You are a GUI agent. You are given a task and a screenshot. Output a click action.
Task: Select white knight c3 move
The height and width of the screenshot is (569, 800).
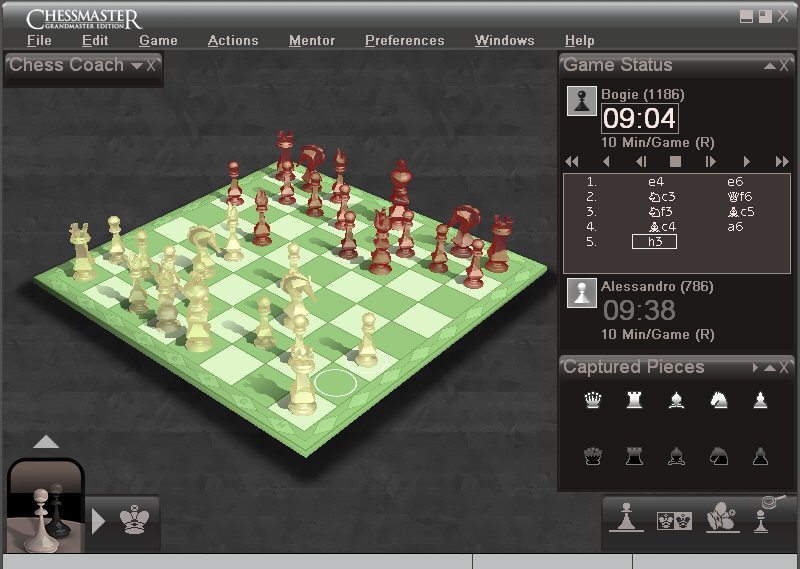[x=662, y=197]
